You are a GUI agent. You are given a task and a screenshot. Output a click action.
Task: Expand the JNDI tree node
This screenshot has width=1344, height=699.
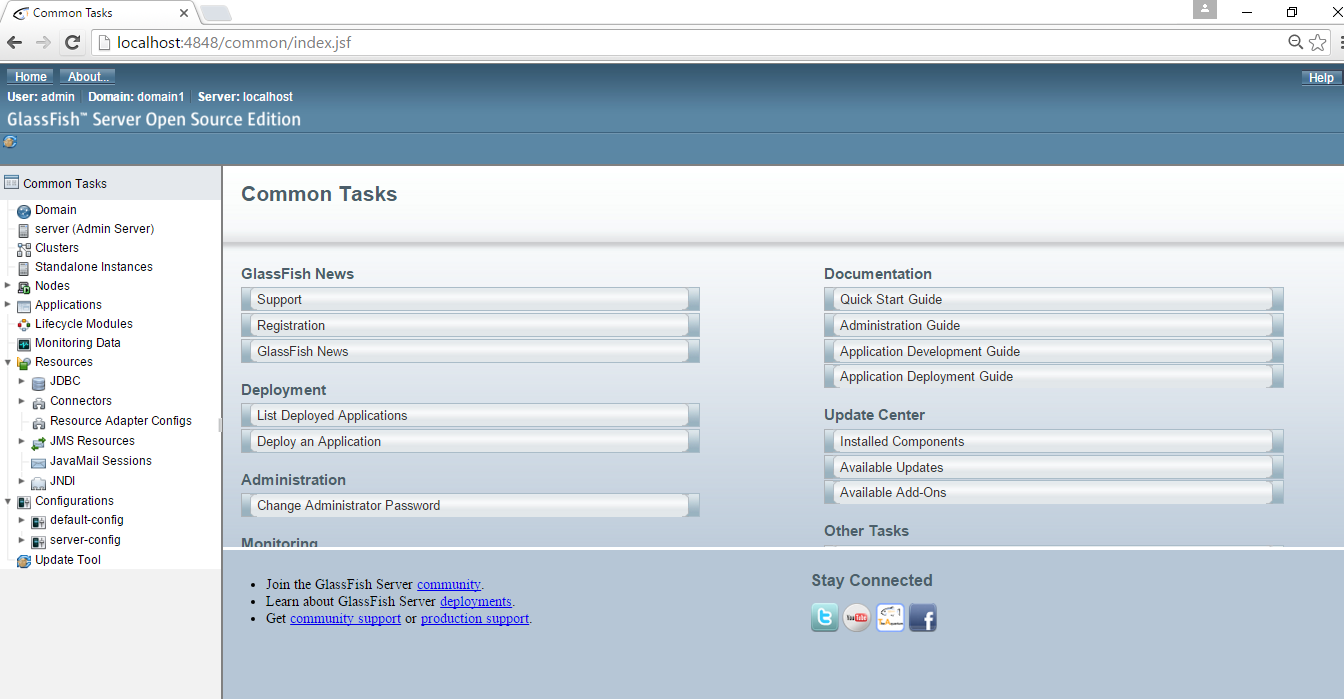click(x=22, y=481)
